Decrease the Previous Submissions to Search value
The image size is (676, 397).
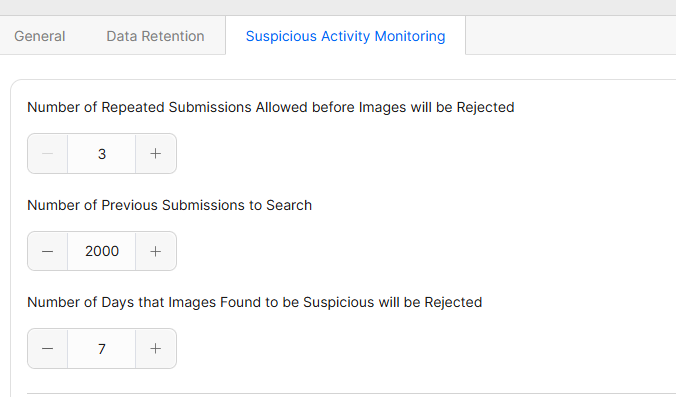pos(47,251)
